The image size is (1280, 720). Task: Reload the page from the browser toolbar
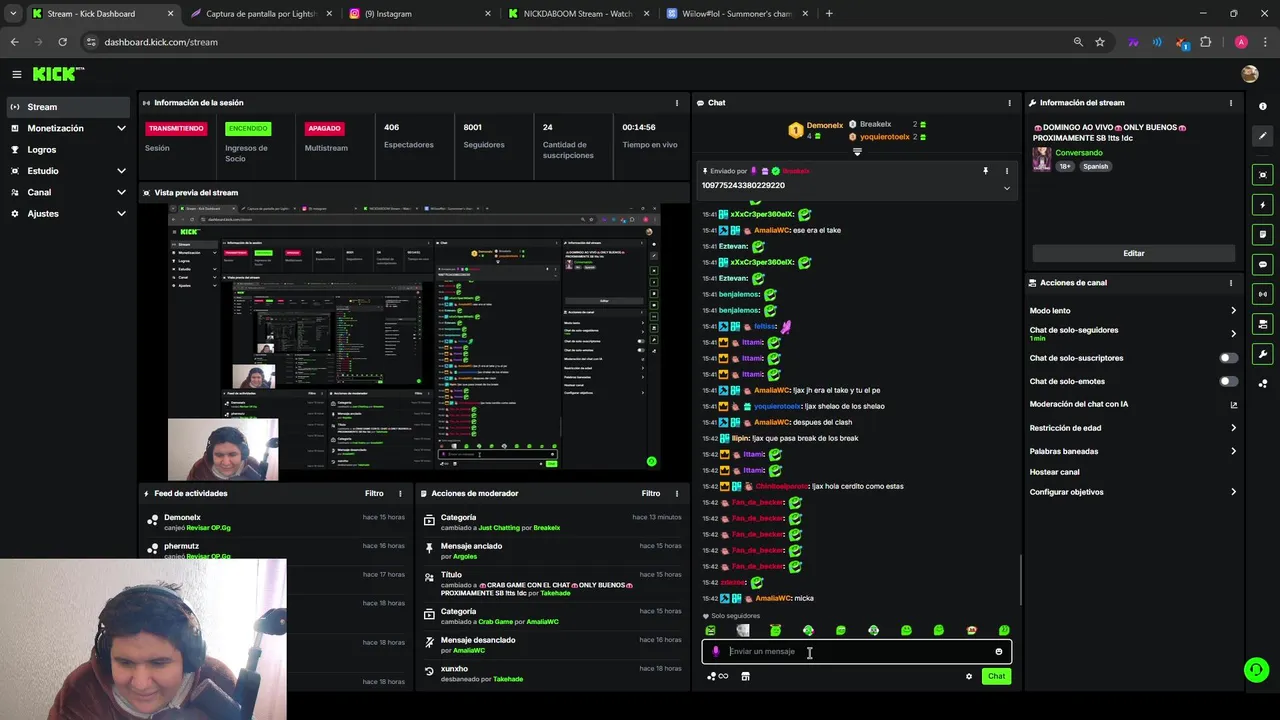(63, 42)
